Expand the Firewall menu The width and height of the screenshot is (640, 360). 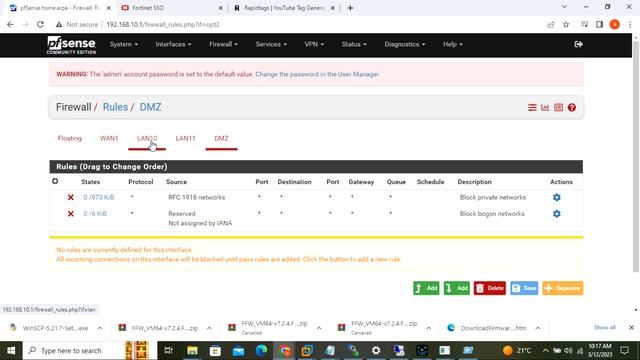223,44
